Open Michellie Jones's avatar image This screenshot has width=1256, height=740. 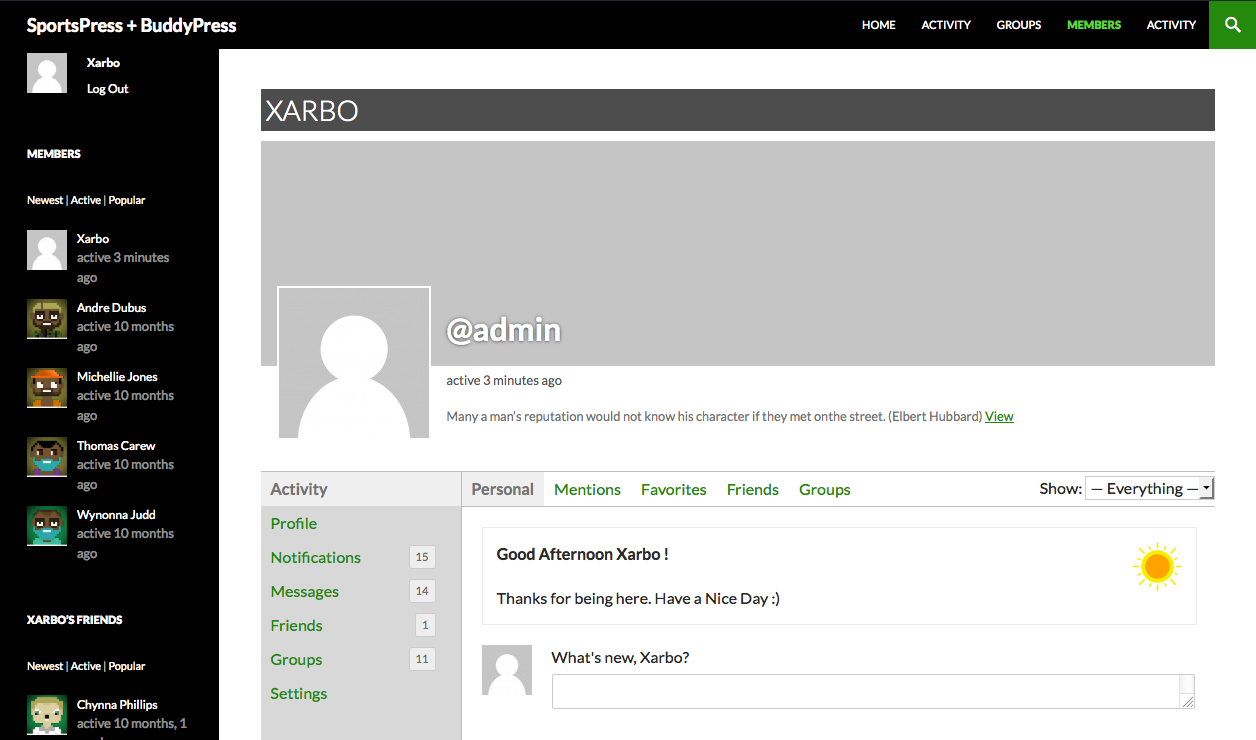tap(47, 388)
